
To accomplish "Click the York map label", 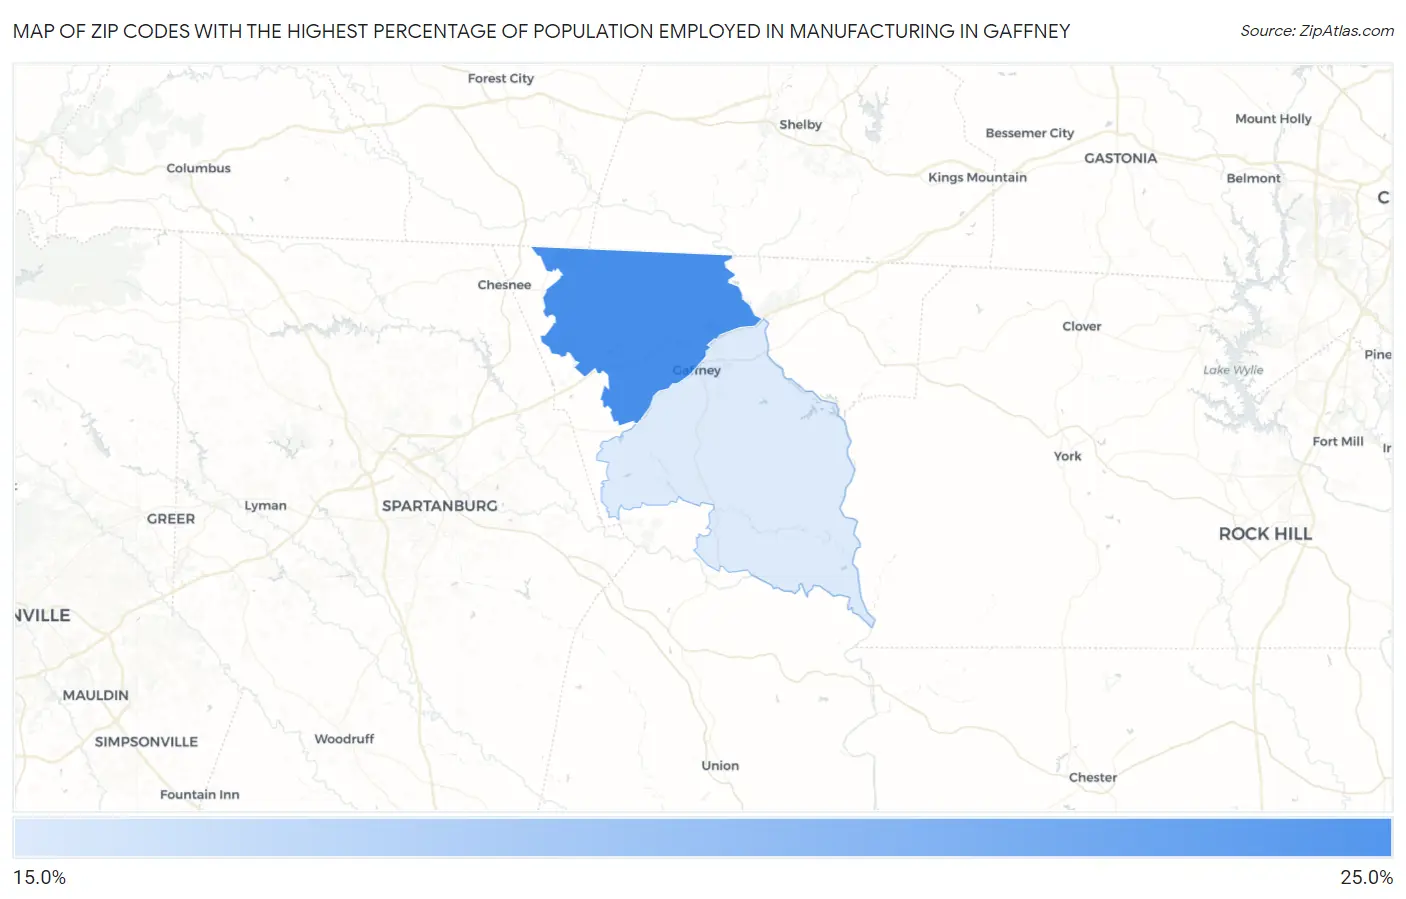I will [x=1067, y=456].
